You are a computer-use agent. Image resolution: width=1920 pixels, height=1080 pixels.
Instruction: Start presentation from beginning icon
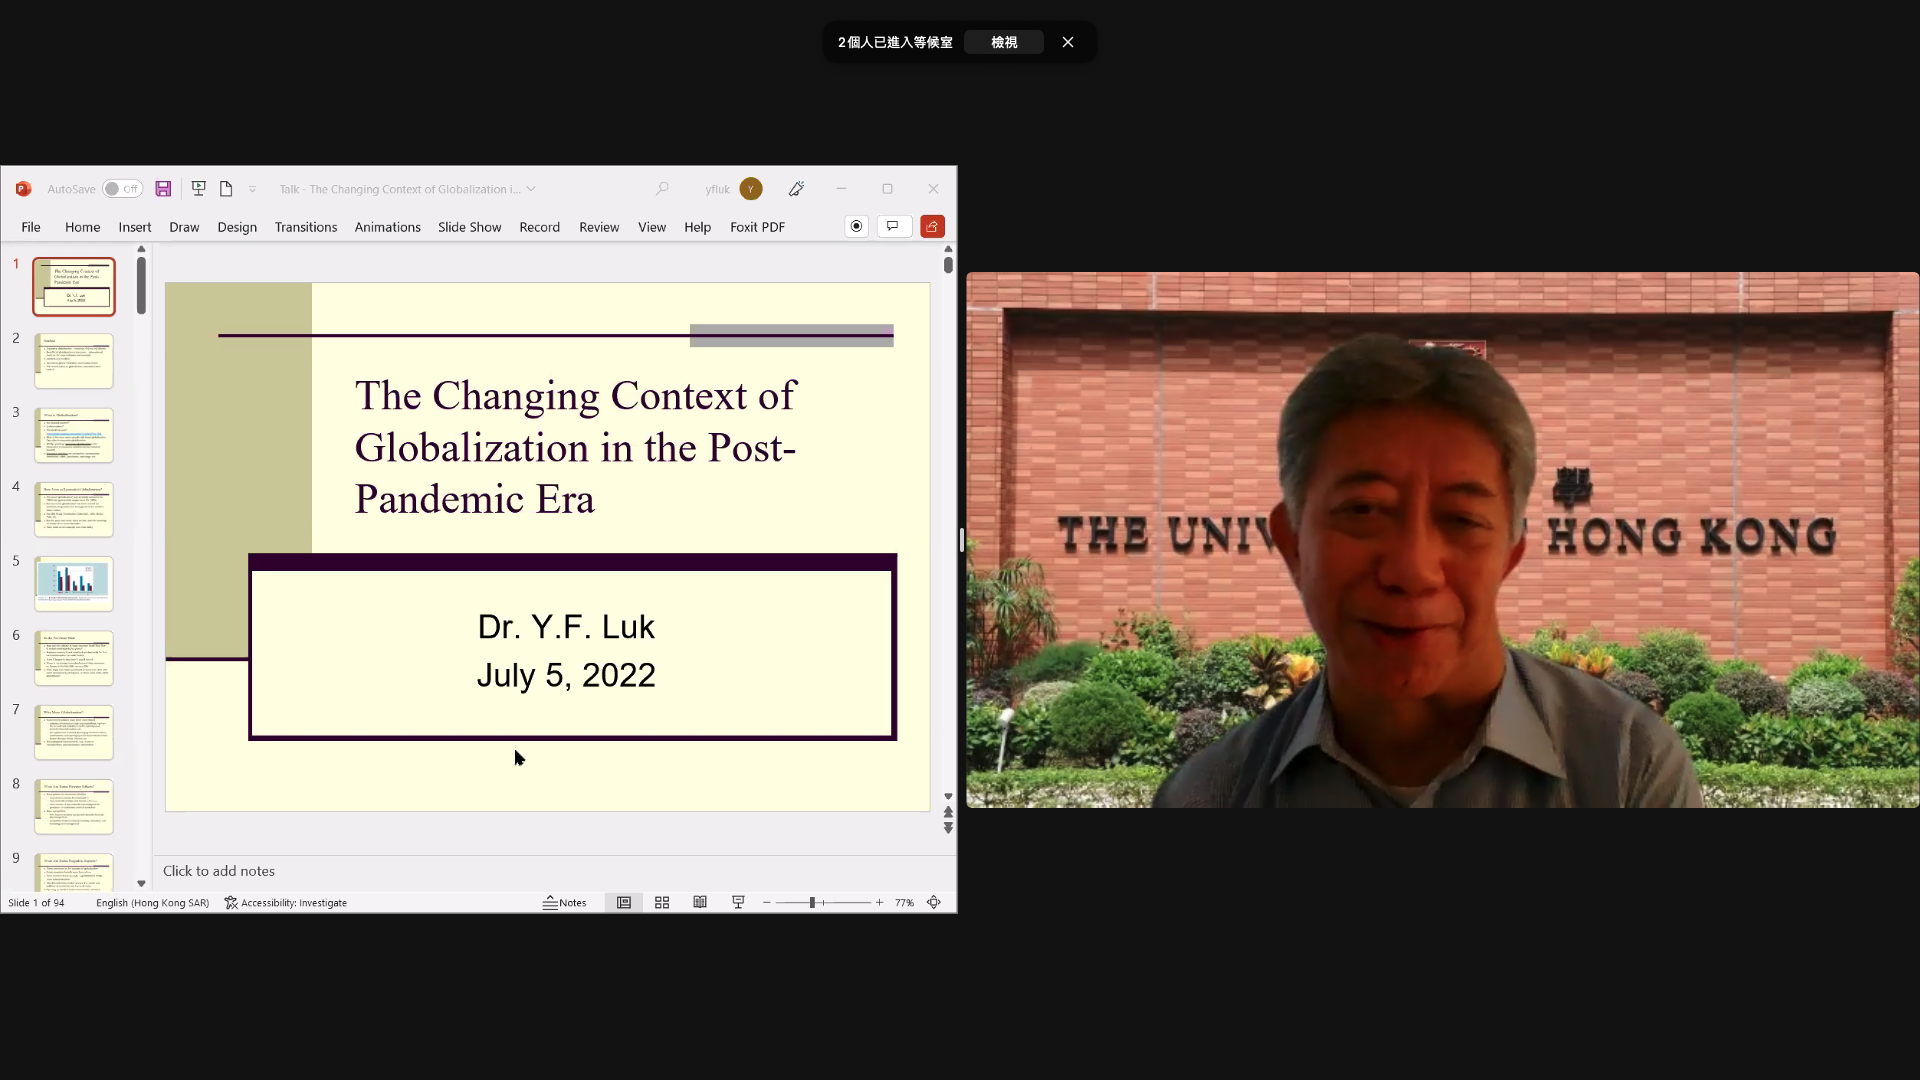pos(198,189)
